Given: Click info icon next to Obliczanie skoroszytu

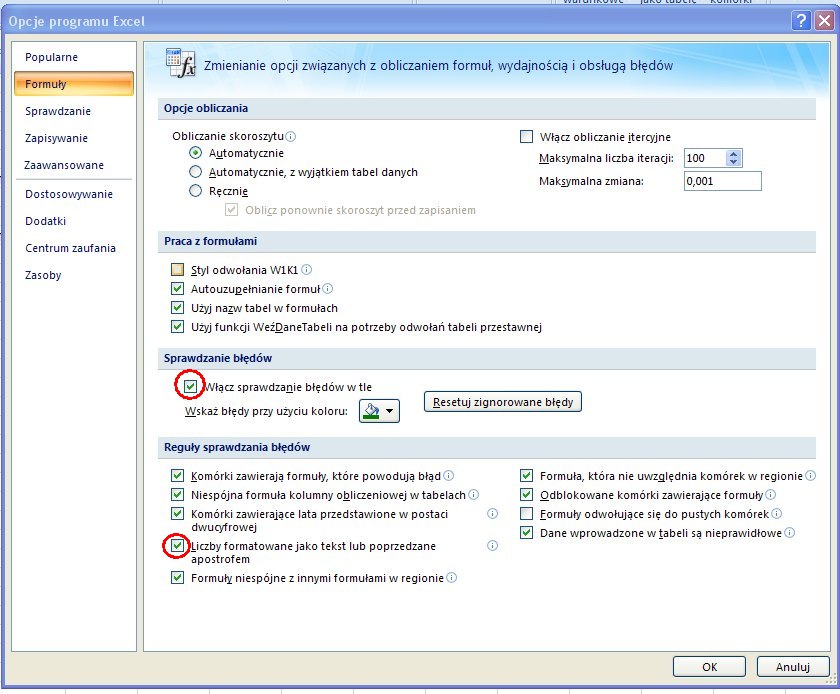Looking at the screenshot, I should tap(291, 136).
